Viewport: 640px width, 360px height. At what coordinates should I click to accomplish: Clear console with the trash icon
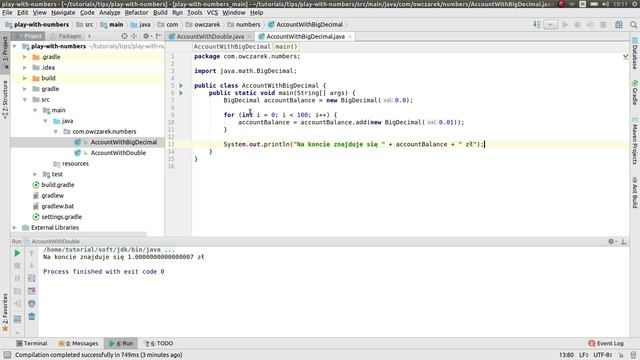(31, 316)
